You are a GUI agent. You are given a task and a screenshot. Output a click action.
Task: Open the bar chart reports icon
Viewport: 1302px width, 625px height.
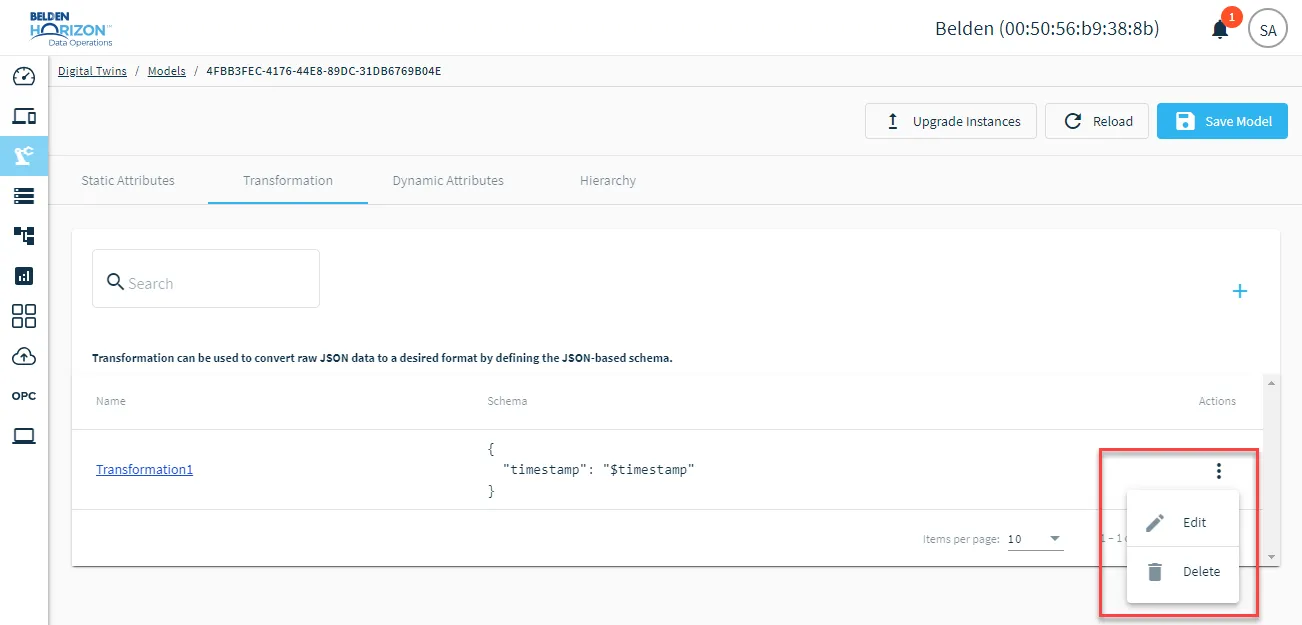point(24,276)
